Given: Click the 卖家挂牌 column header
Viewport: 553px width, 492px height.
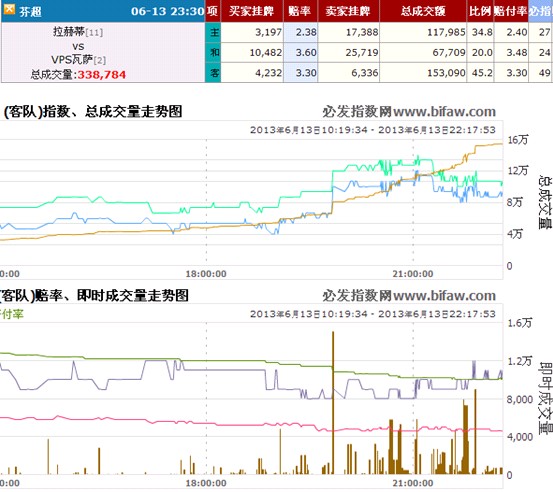Looking at the screenshot, I should pos(348,11).
